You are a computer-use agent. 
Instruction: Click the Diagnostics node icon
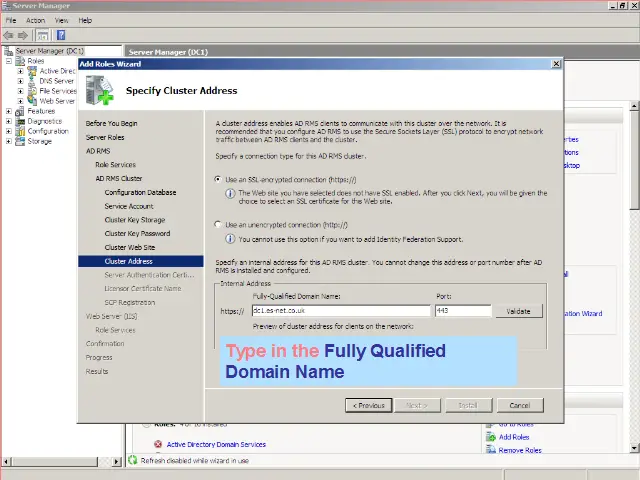pos(20,121)
